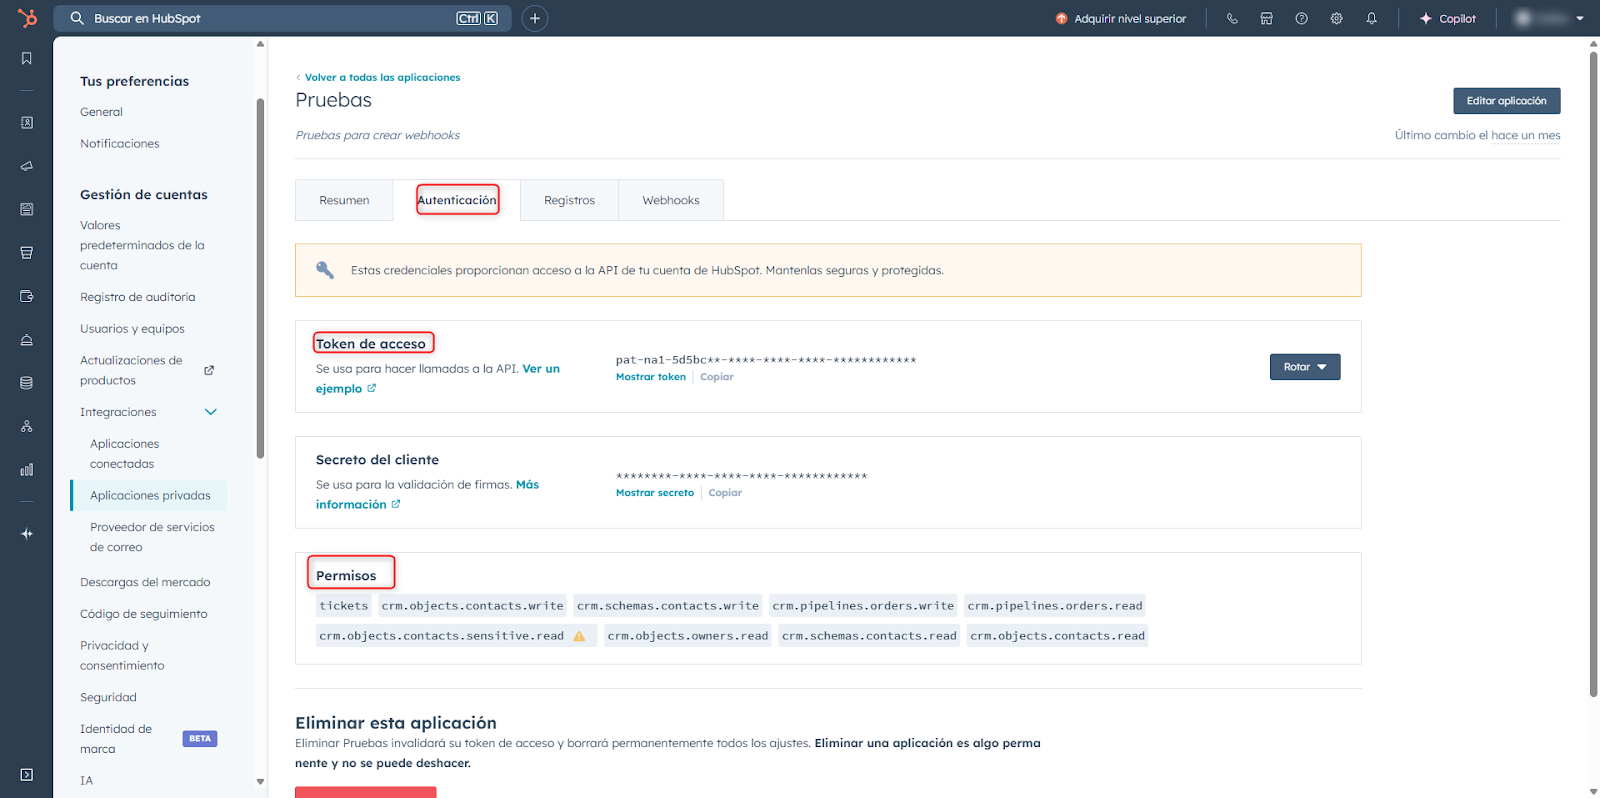Switch to the Registros tab

pos(569,200)
